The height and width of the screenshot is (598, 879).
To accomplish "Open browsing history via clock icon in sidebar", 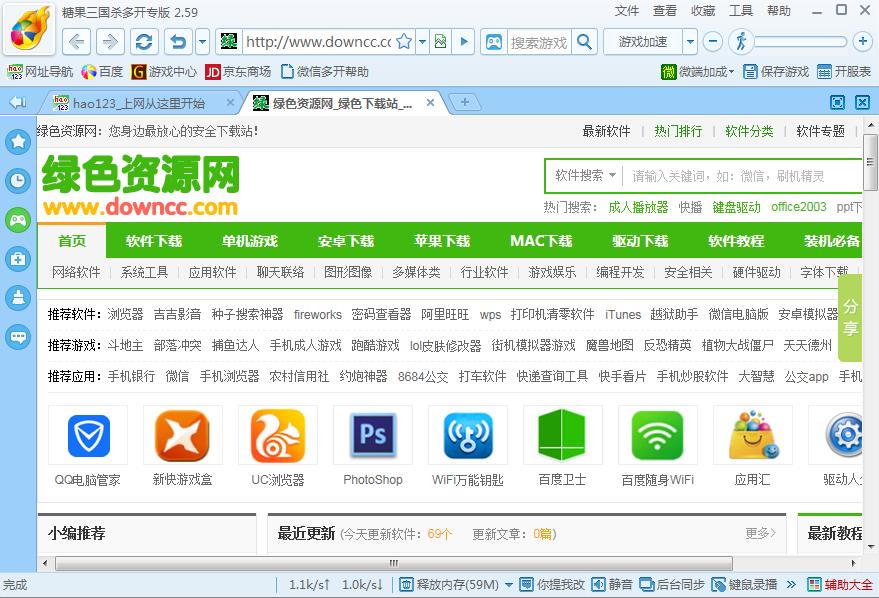I will 18,180.
